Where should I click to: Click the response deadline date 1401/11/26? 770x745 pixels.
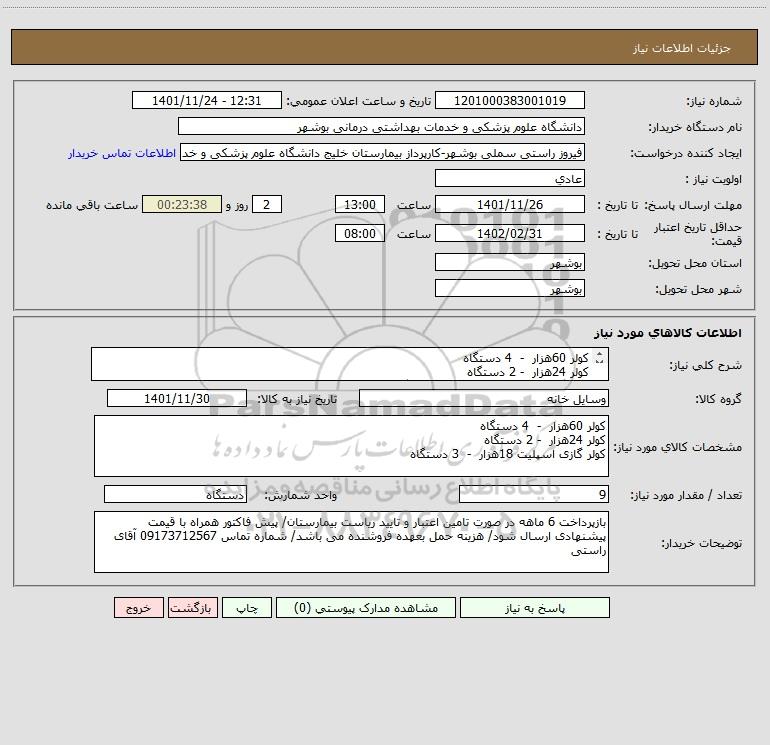point(510,204)
